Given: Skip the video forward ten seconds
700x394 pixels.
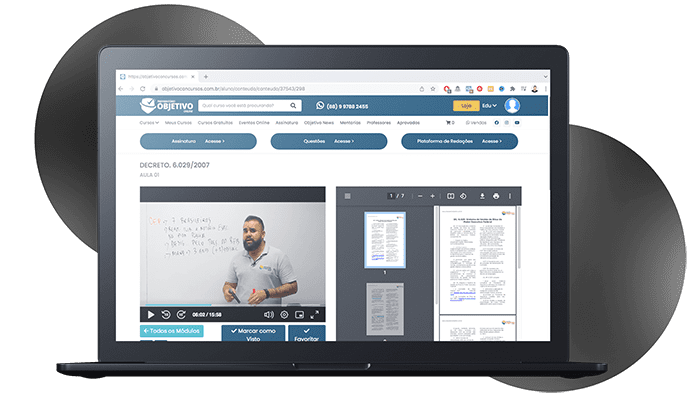Looking at the screenshot, I should coord(181,315).
